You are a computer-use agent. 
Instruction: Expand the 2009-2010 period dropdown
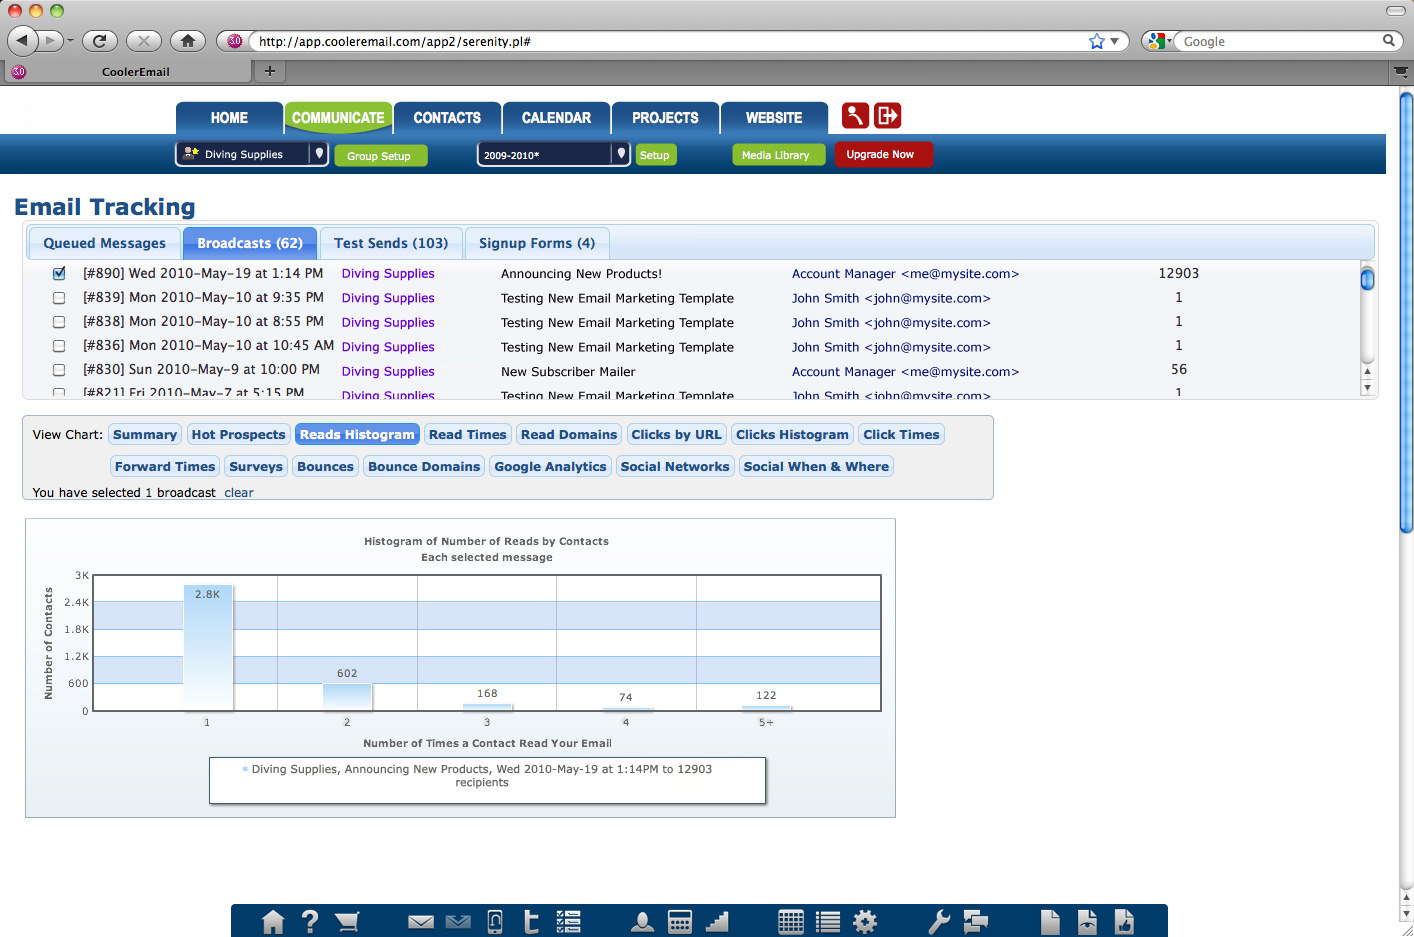(x=621, y=154)
